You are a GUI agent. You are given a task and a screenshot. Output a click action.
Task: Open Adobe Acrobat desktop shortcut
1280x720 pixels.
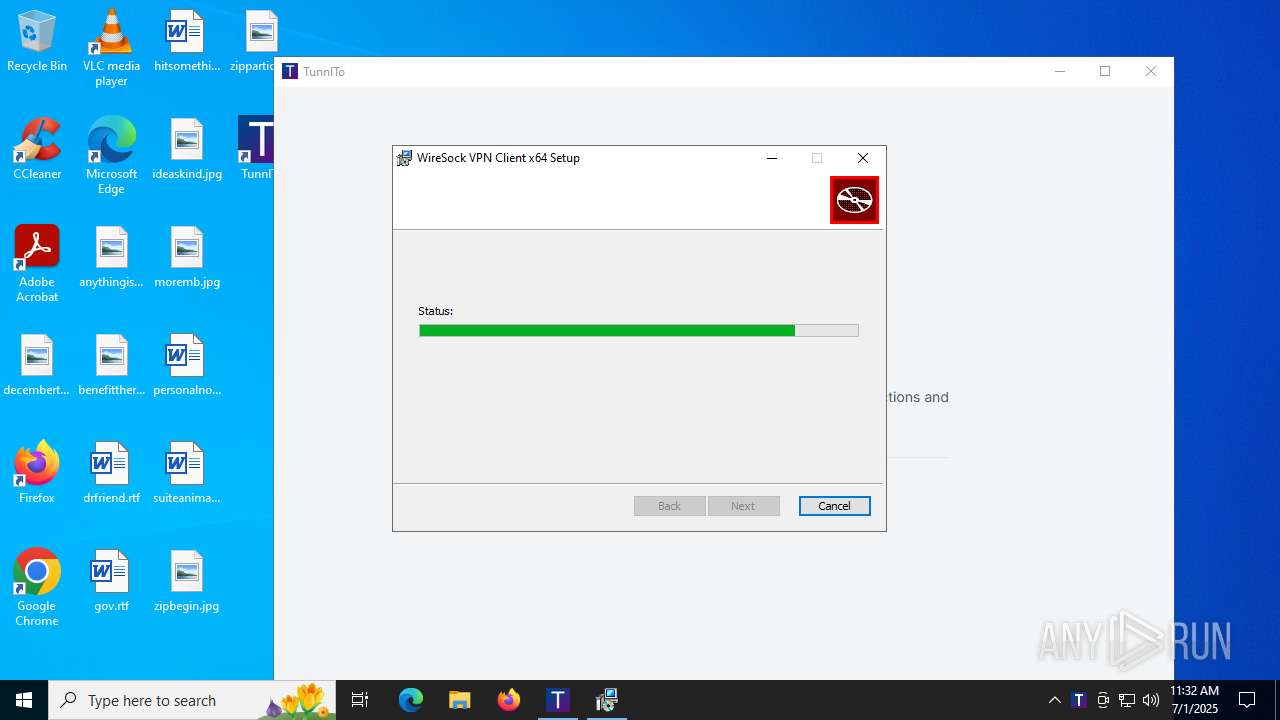[37, 264]
